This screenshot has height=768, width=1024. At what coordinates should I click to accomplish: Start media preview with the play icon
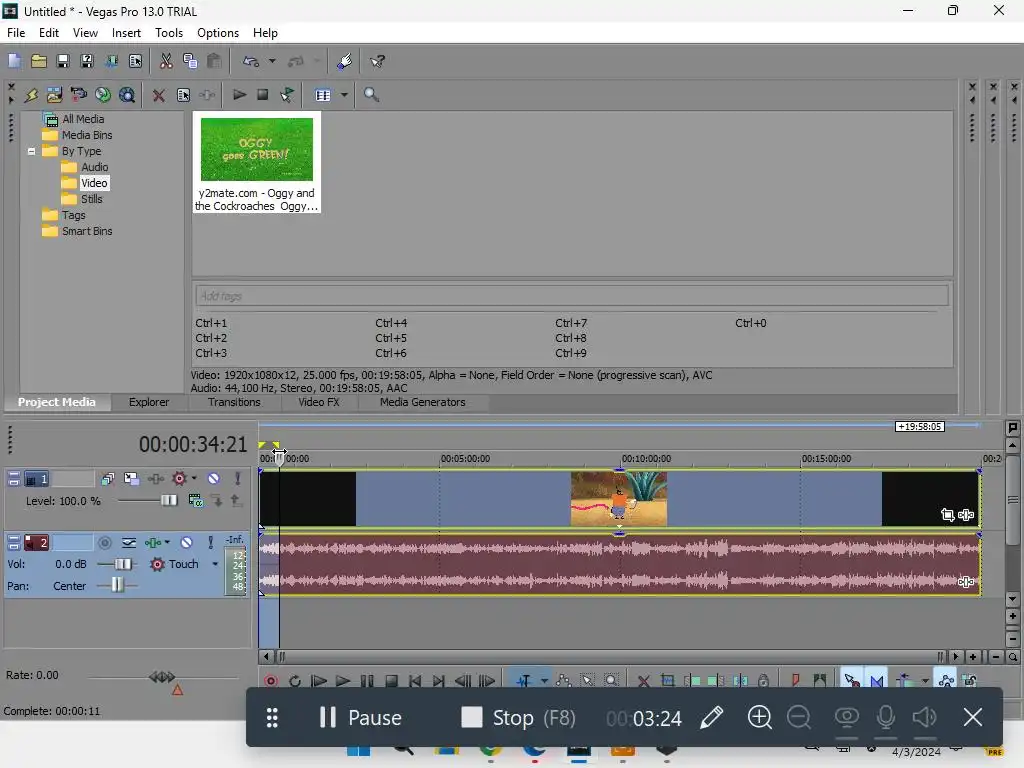(x=239, y=95)
